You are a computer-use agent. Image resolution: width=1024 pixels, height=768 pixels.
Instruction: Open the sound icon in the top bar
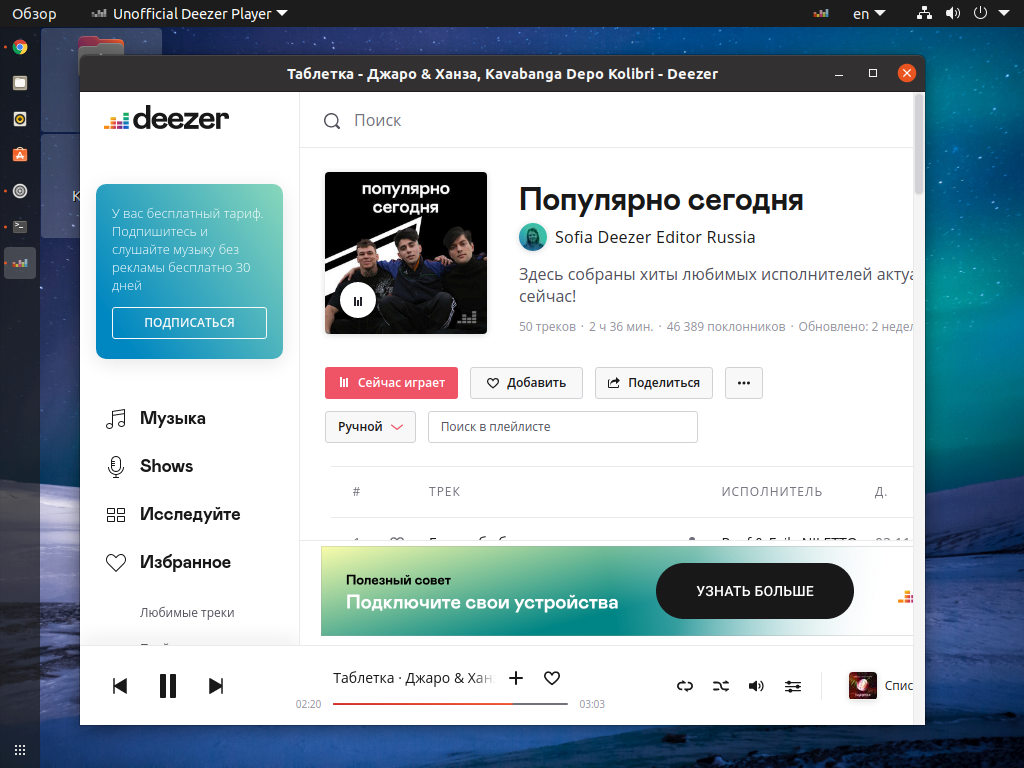pyautogui.click(x=953, y=13)
